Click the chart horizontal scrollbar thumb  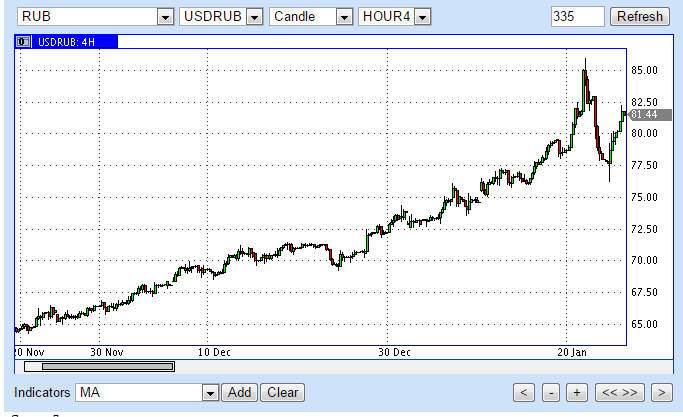(108, 366)
